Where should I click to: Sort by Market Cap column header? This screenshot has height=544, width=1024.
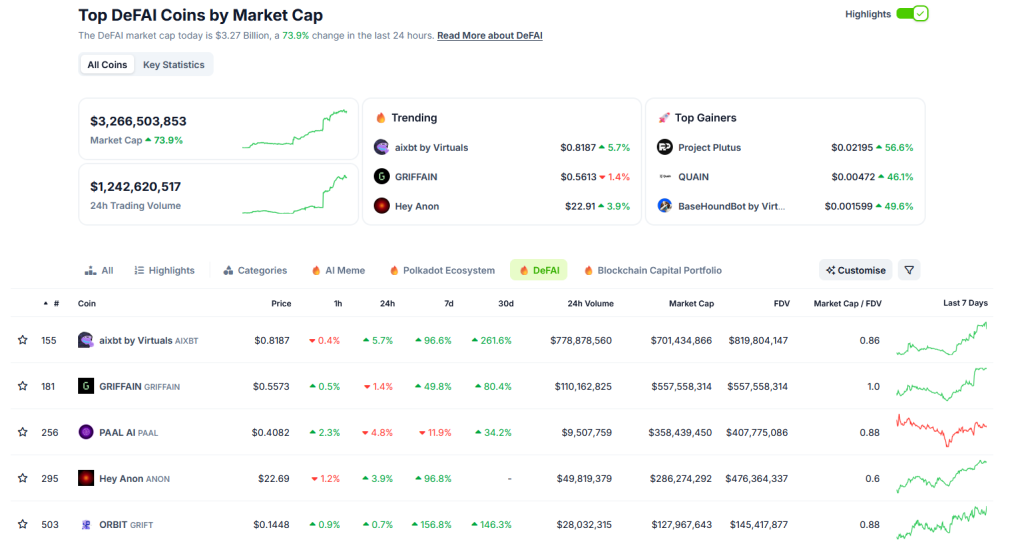click(691, 303)
